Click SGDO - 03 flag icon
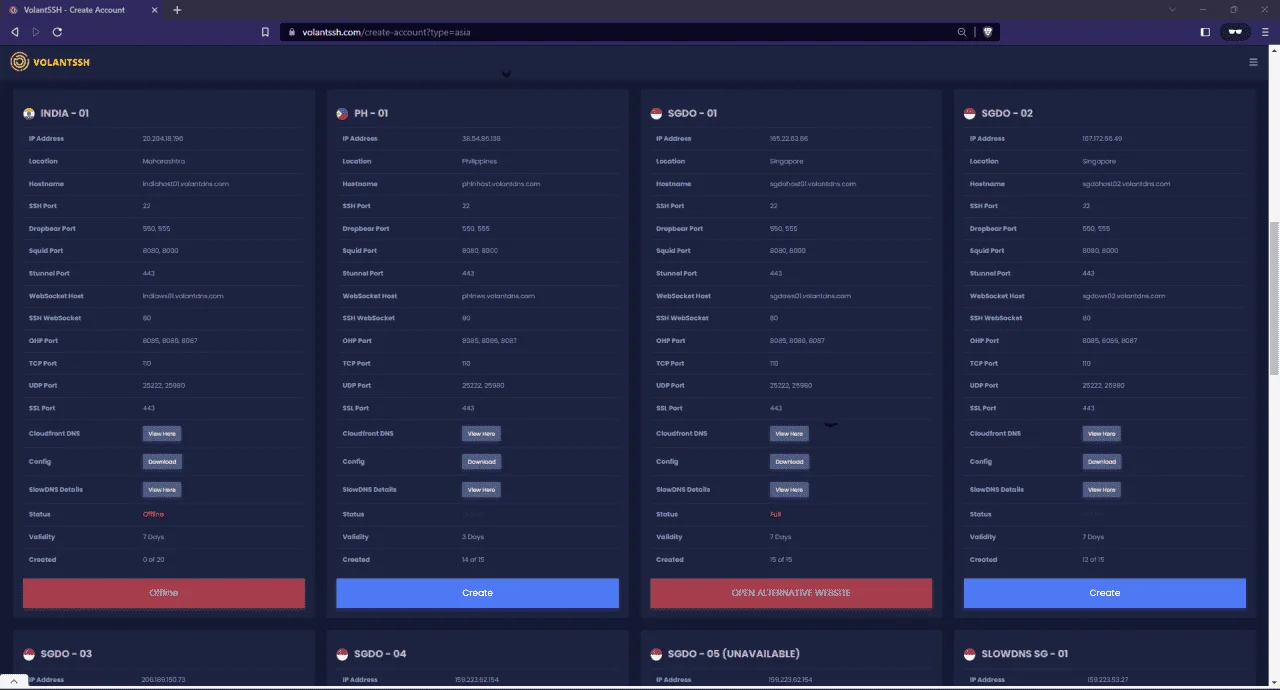Image resolution: width=1280 pixels, height=690 pixels. click(x=29, y=654)
